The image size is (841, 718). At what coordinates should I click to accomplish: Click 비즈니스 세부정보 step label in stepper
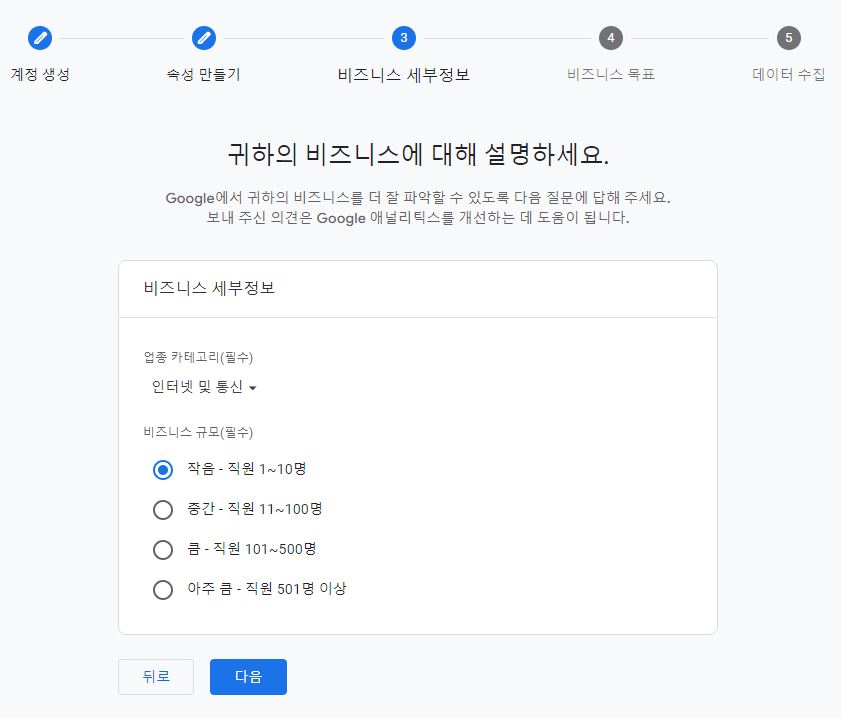pos(404,75)
